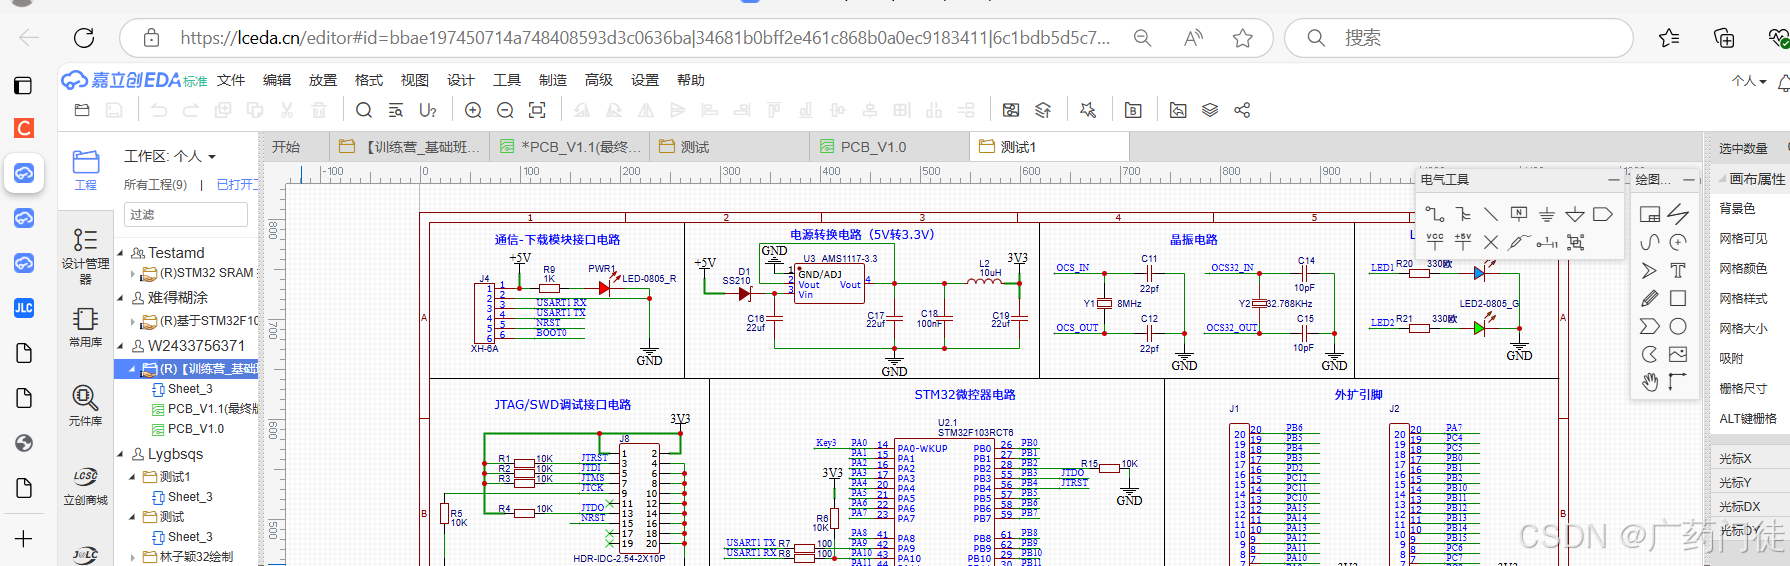1790x566 pixels.
Task: Collapse the W2433756371 tree node
Action: click(x=121, y=346)
